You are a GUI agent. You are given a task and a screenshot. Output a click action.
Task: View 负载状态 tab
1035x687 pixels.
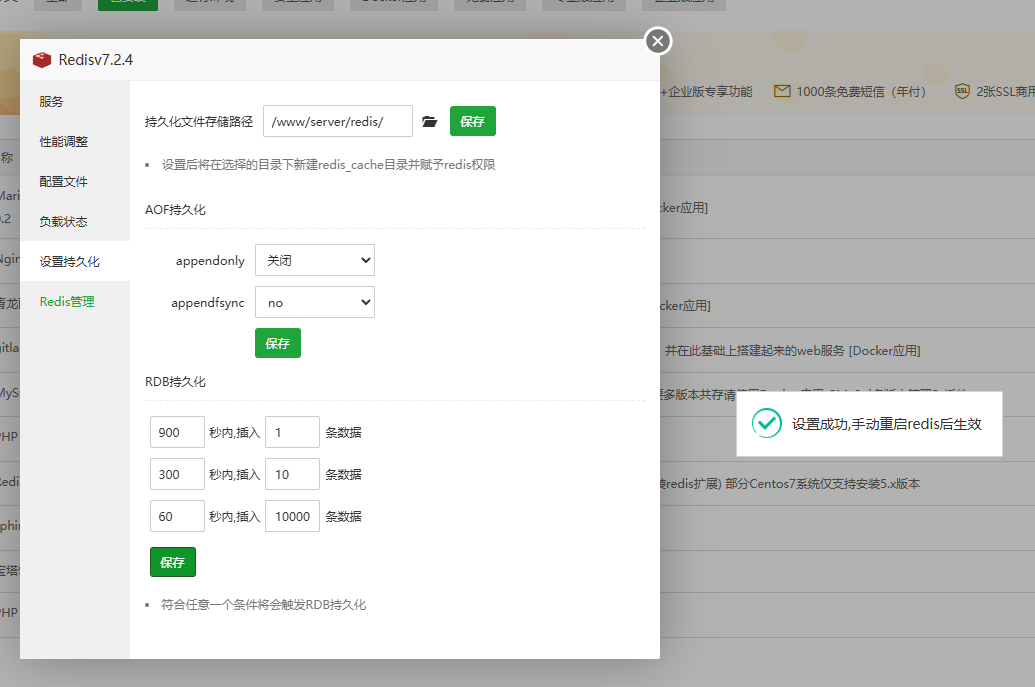tap(75, 221)
